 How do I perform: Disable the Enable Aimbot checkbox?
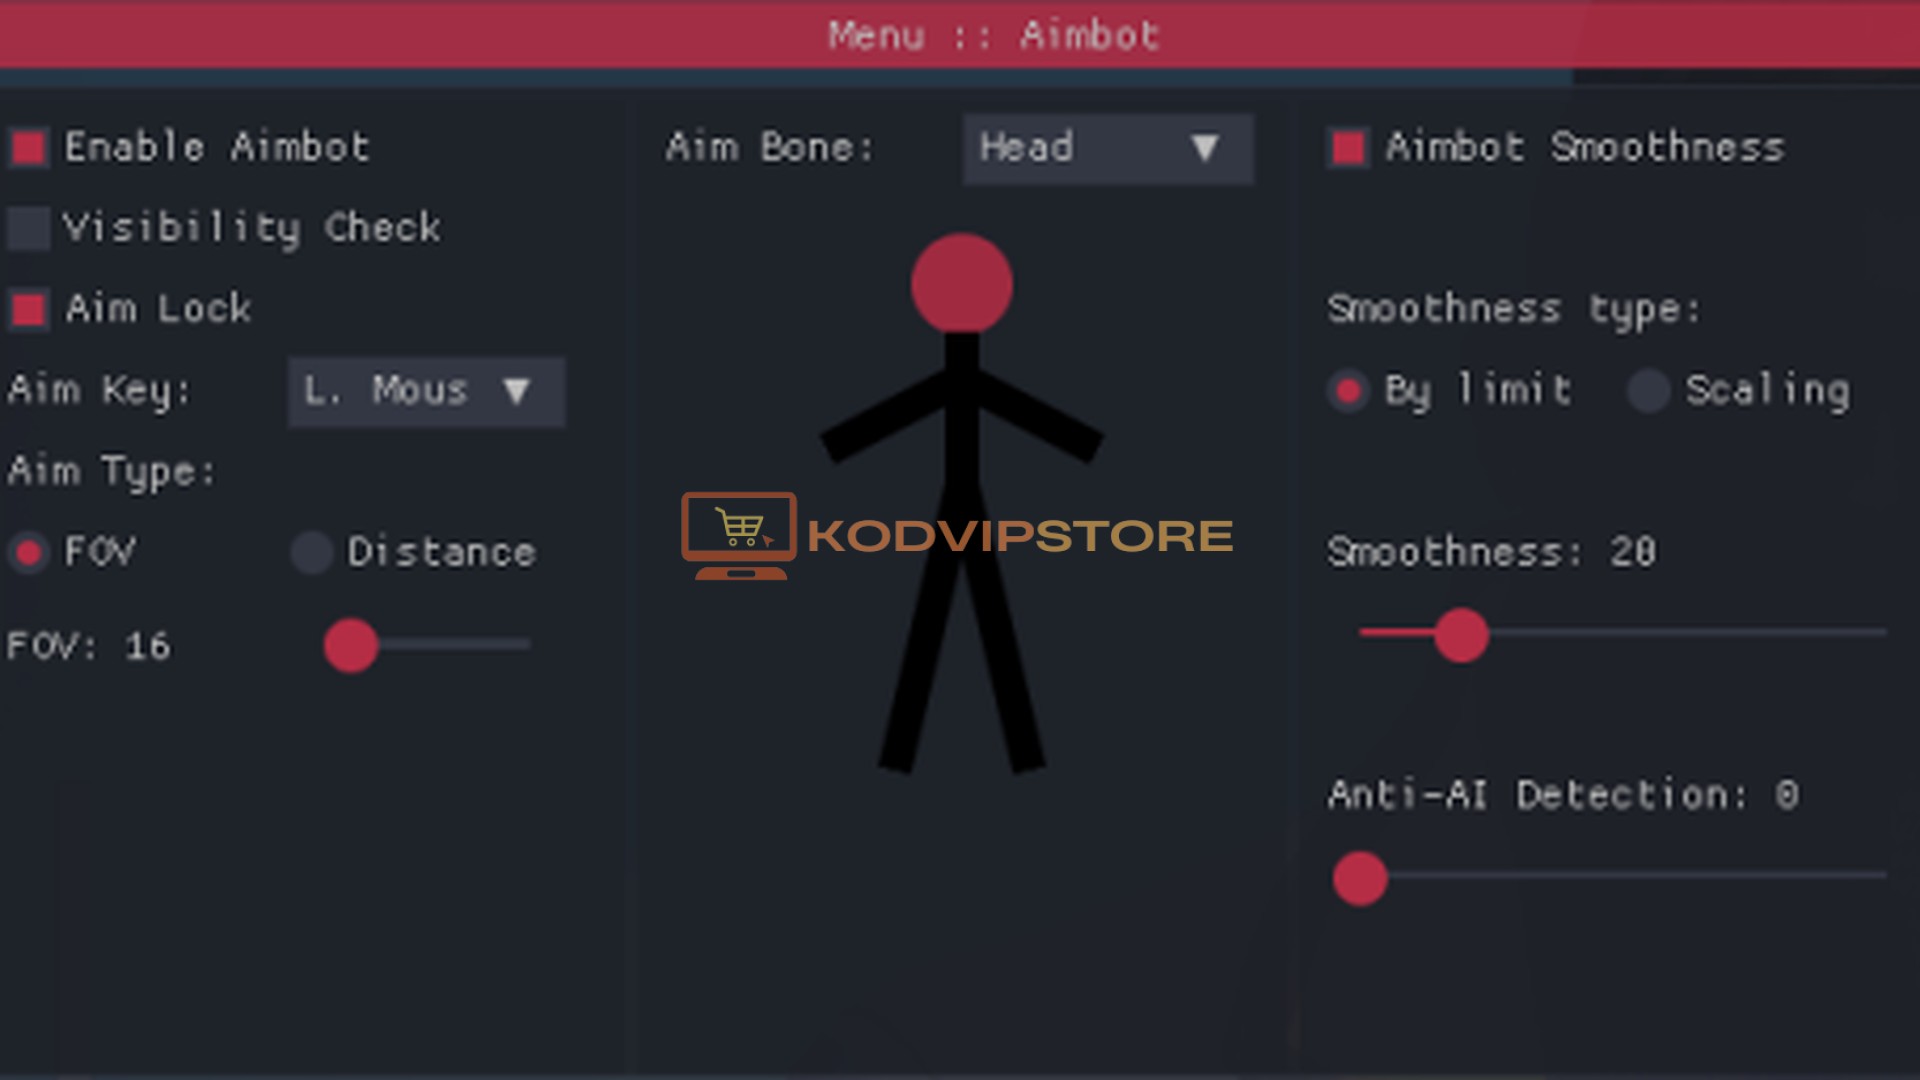pyautogui.click(x=29, y=148)
